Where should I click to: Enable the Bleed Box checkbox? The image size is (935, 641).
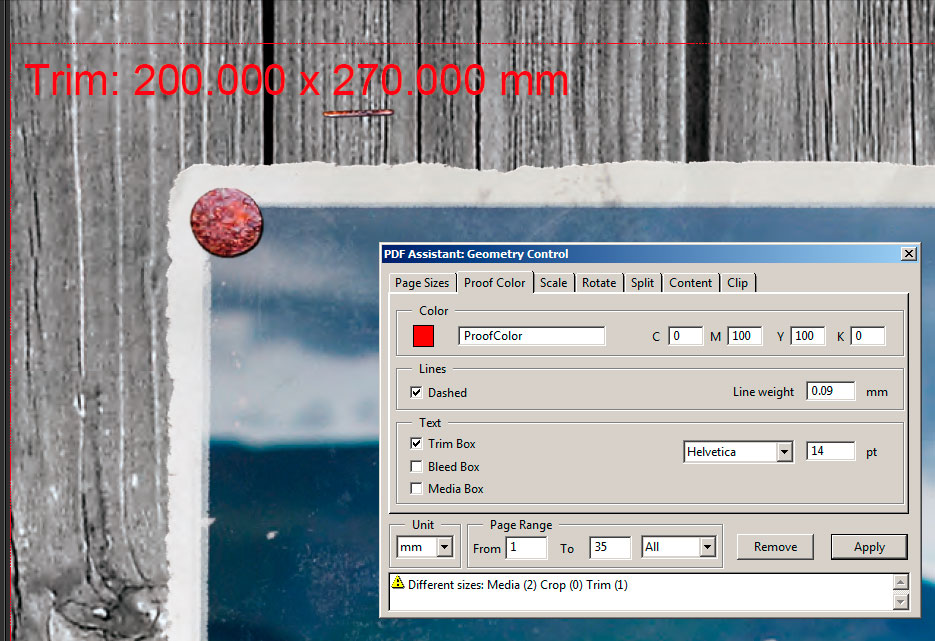coord(416,466)
